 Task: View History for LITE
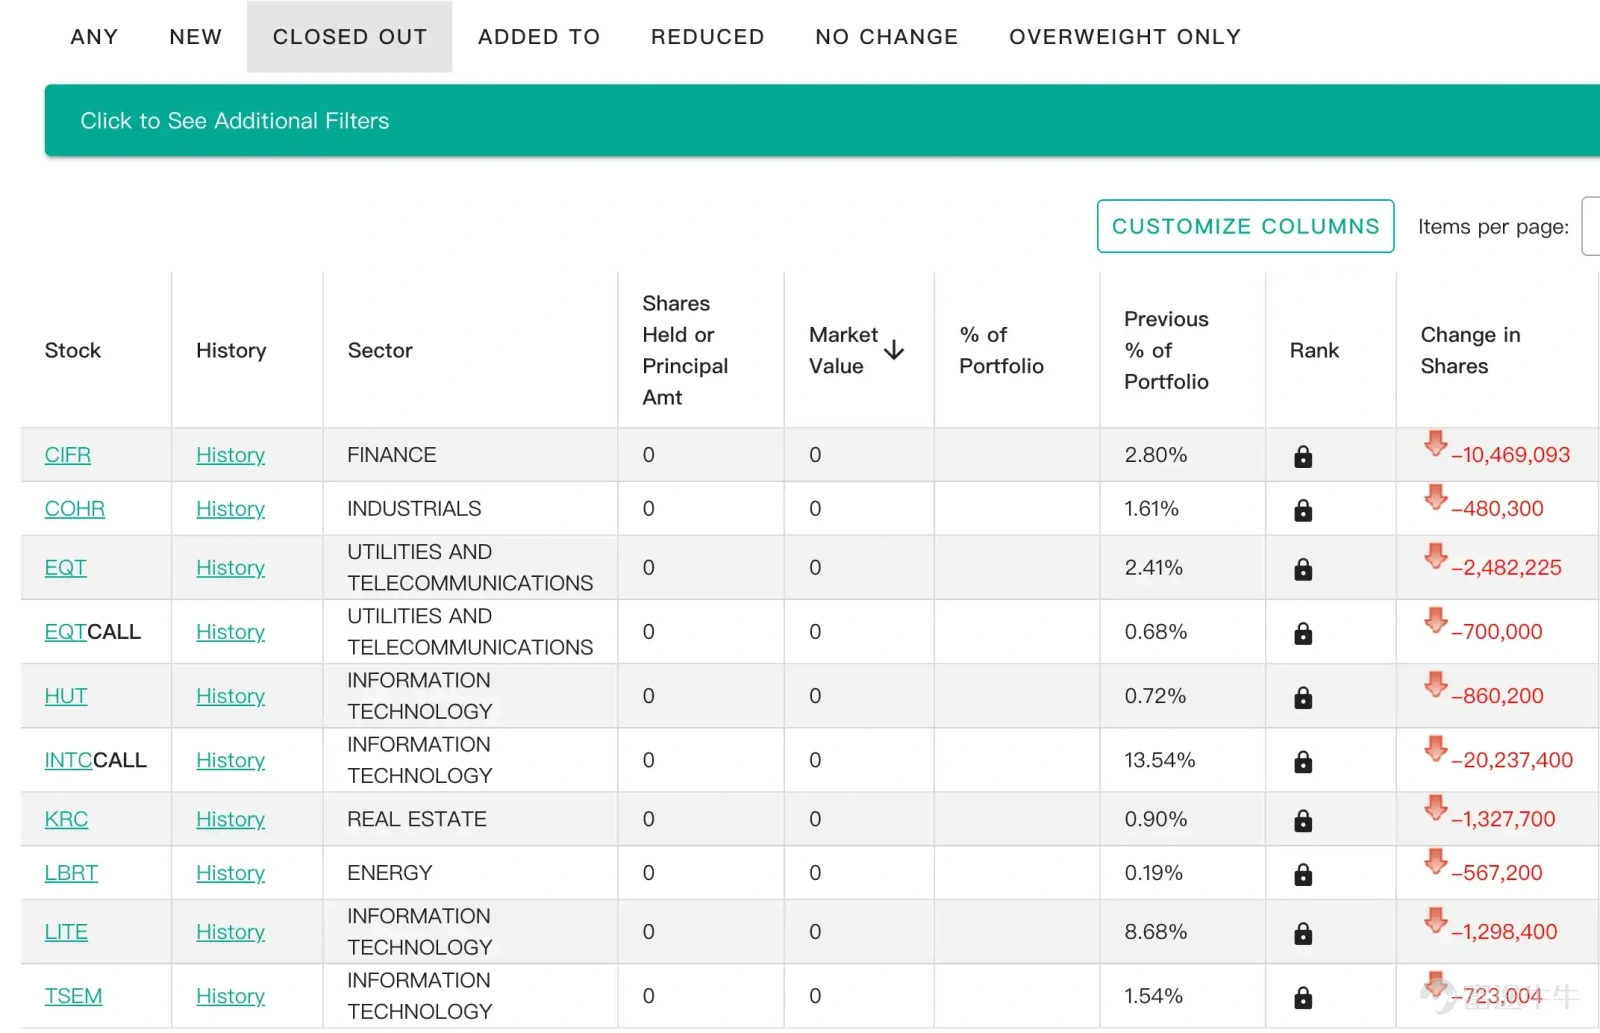point(231,932)
